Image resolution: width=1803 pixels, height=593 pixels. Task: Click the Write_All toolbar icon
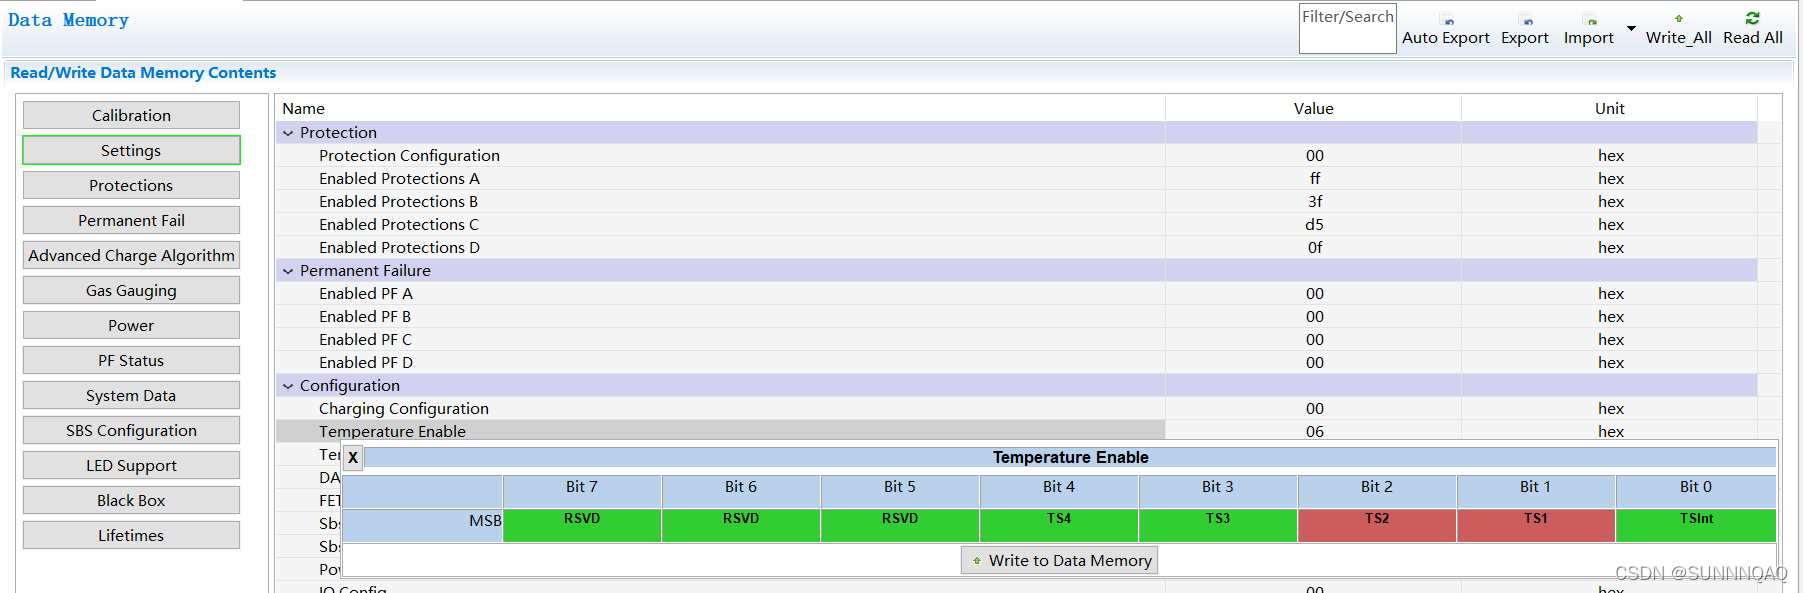tap(1679, 19)
